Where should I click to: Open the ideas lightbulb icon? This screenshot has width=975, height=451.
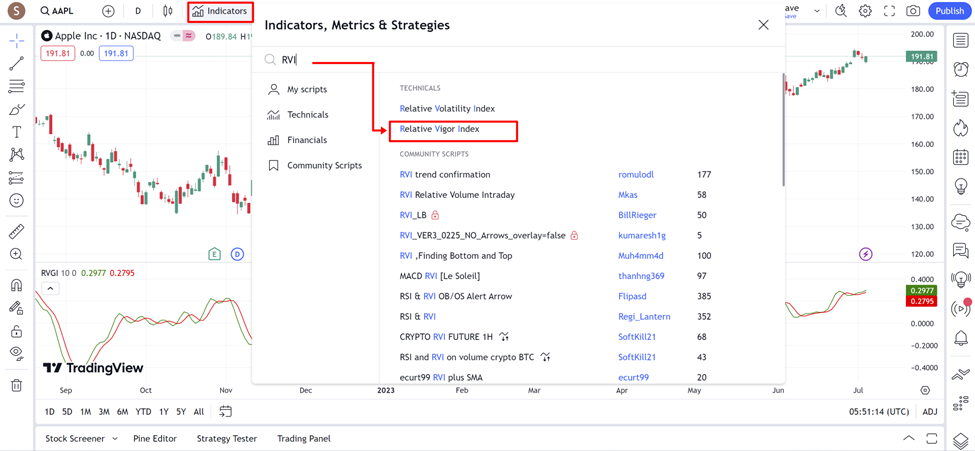point(960,186)
